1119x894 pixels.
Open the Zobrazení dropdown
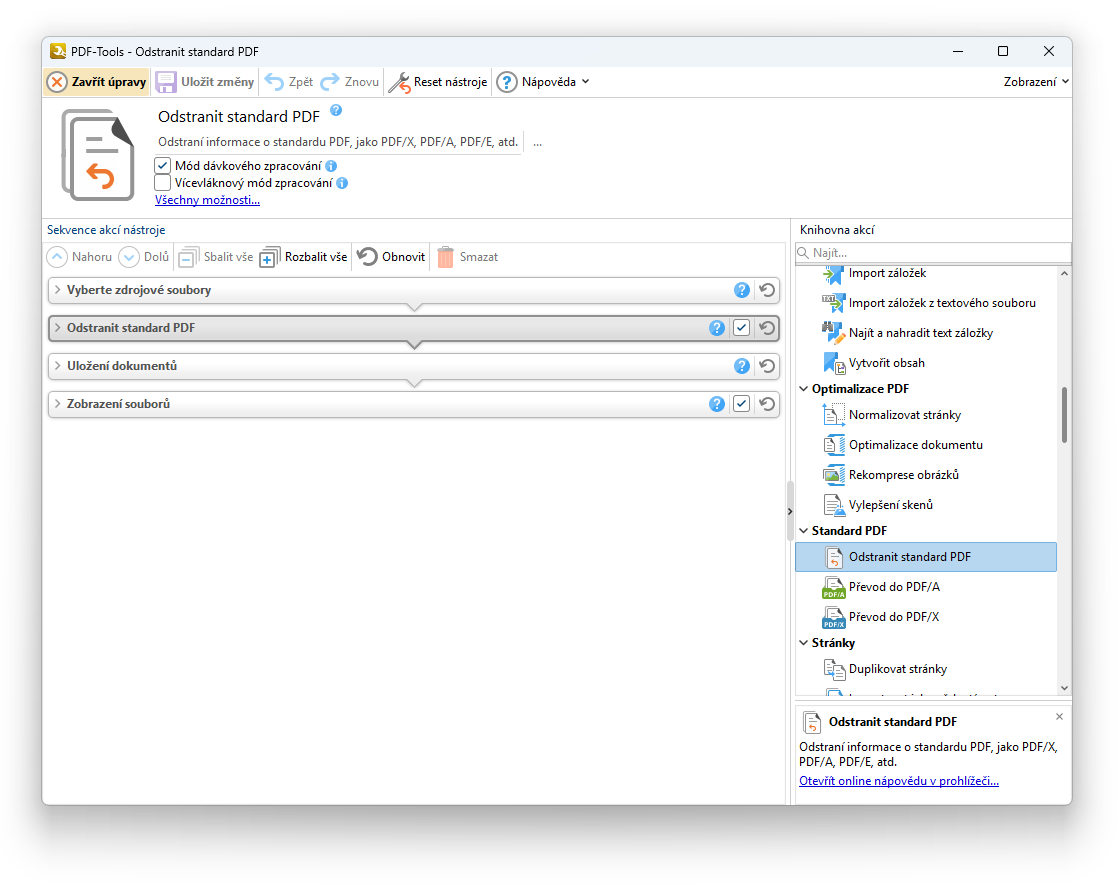(x=1036, y=82)
